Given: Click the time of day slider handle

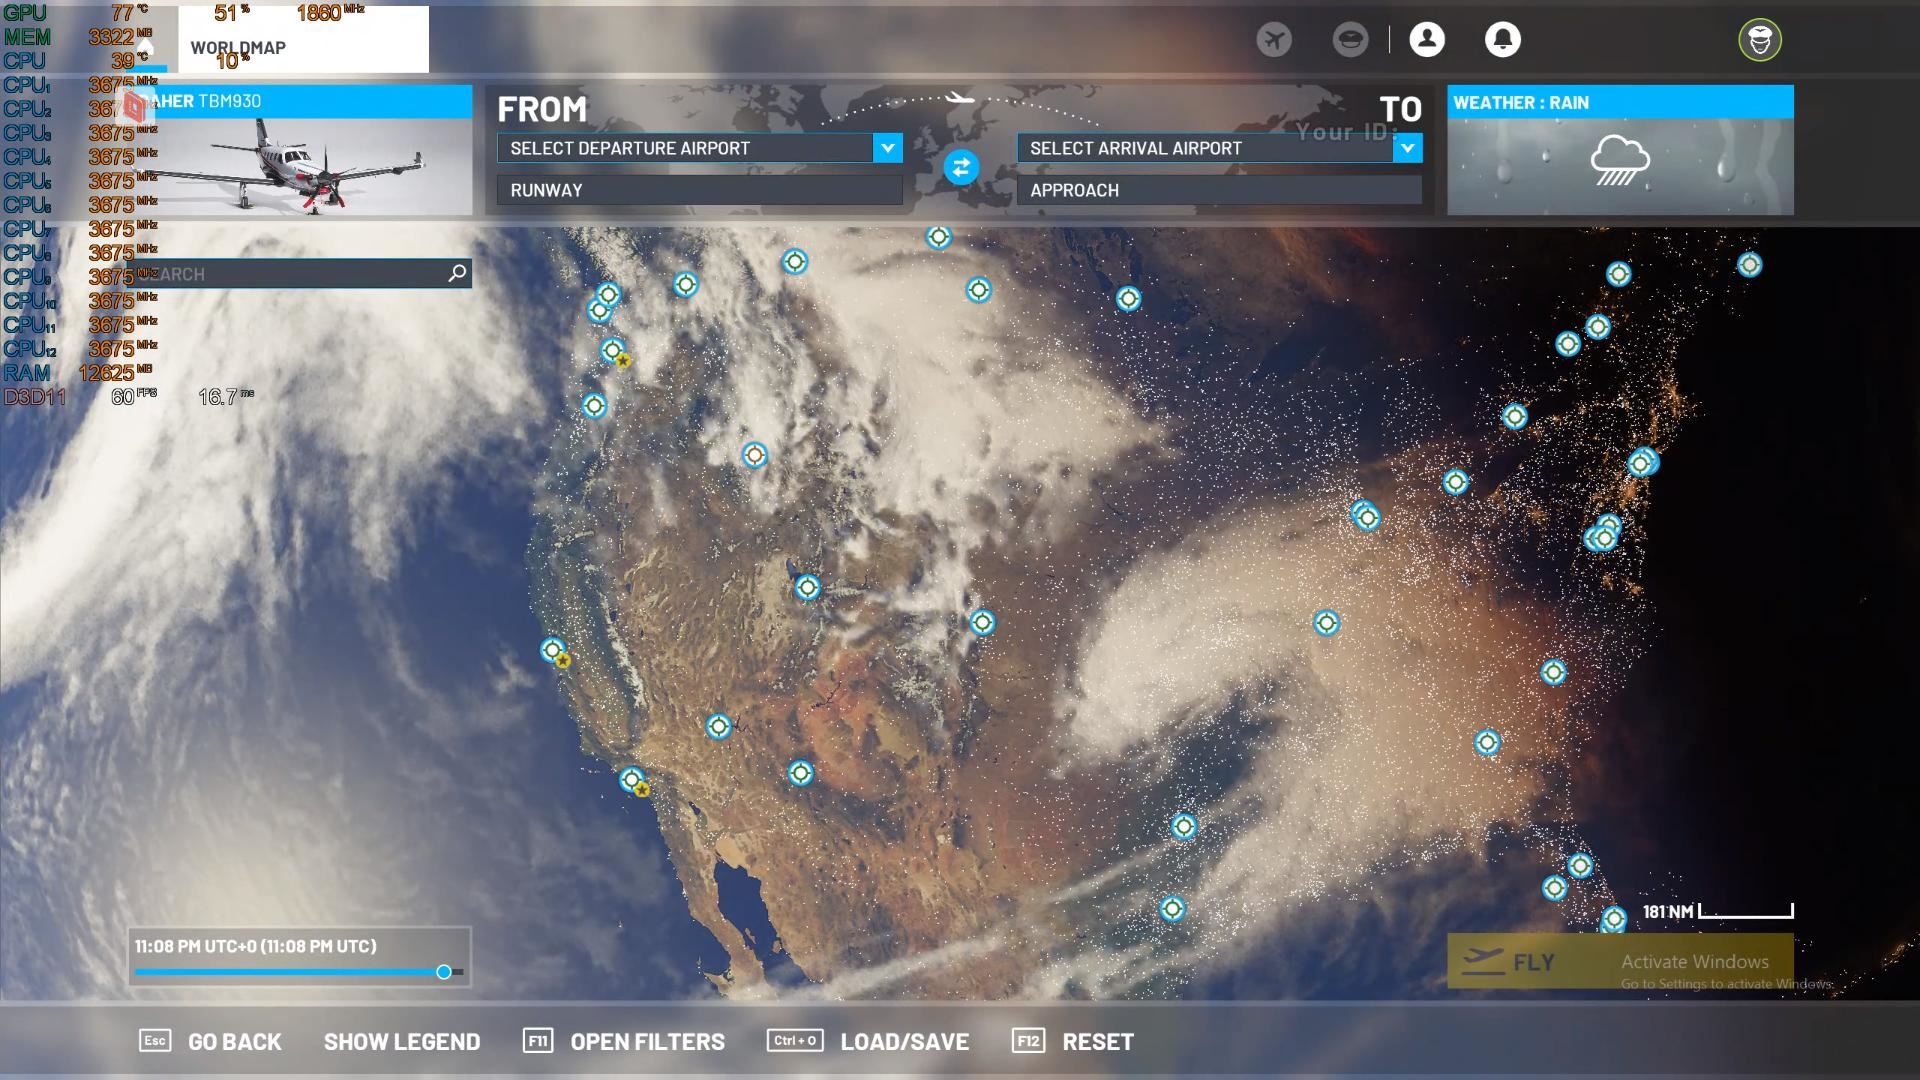Looking at the screenshot, I should point(444,972).
